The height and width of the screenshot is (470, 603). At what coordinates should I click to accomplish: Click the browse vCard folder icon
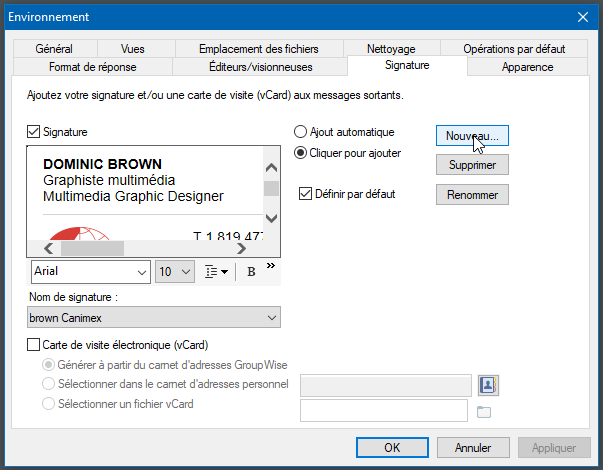485,411
